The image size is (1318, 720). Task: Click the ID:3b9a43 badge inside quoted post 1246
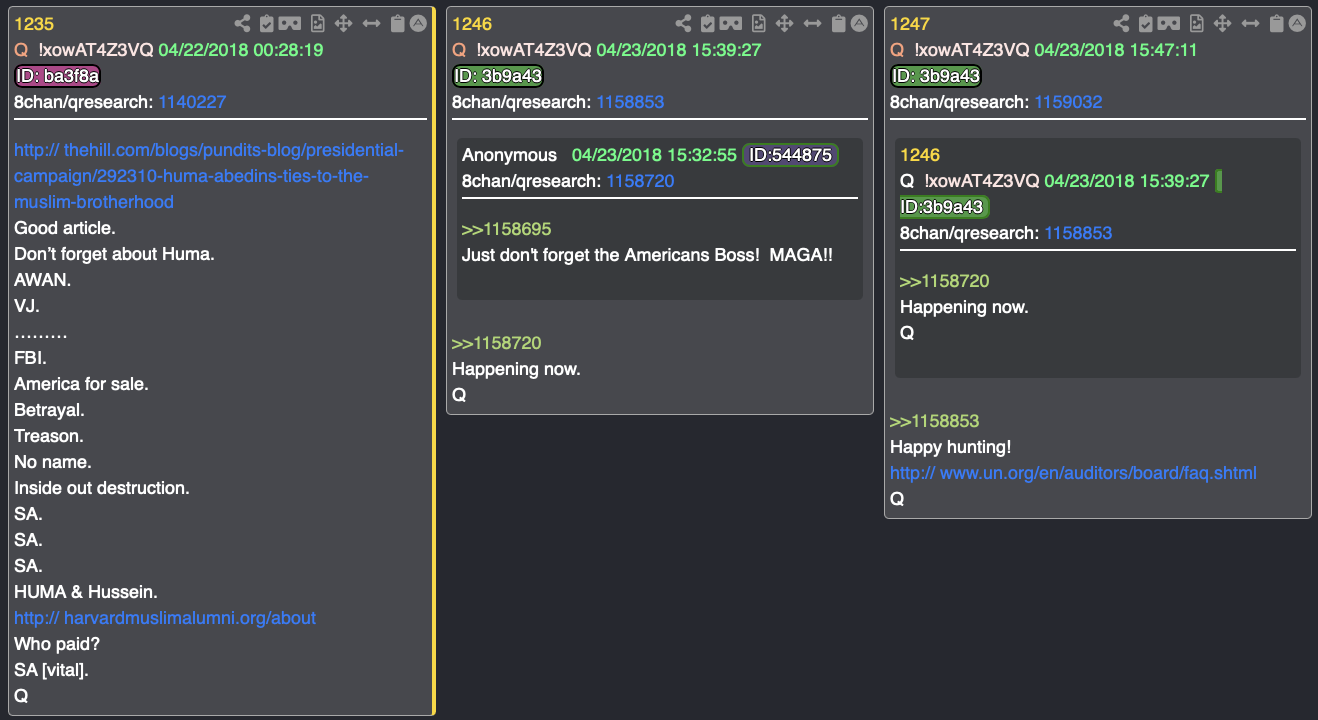click(x=944, y=207)
